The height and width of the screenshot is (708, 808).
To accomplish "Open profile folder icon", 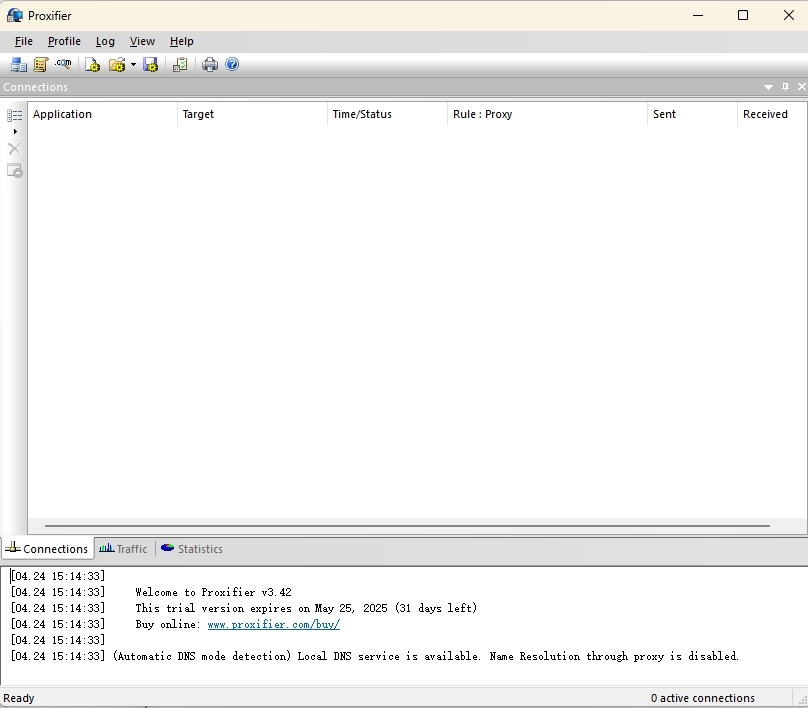I will (117, 64).
